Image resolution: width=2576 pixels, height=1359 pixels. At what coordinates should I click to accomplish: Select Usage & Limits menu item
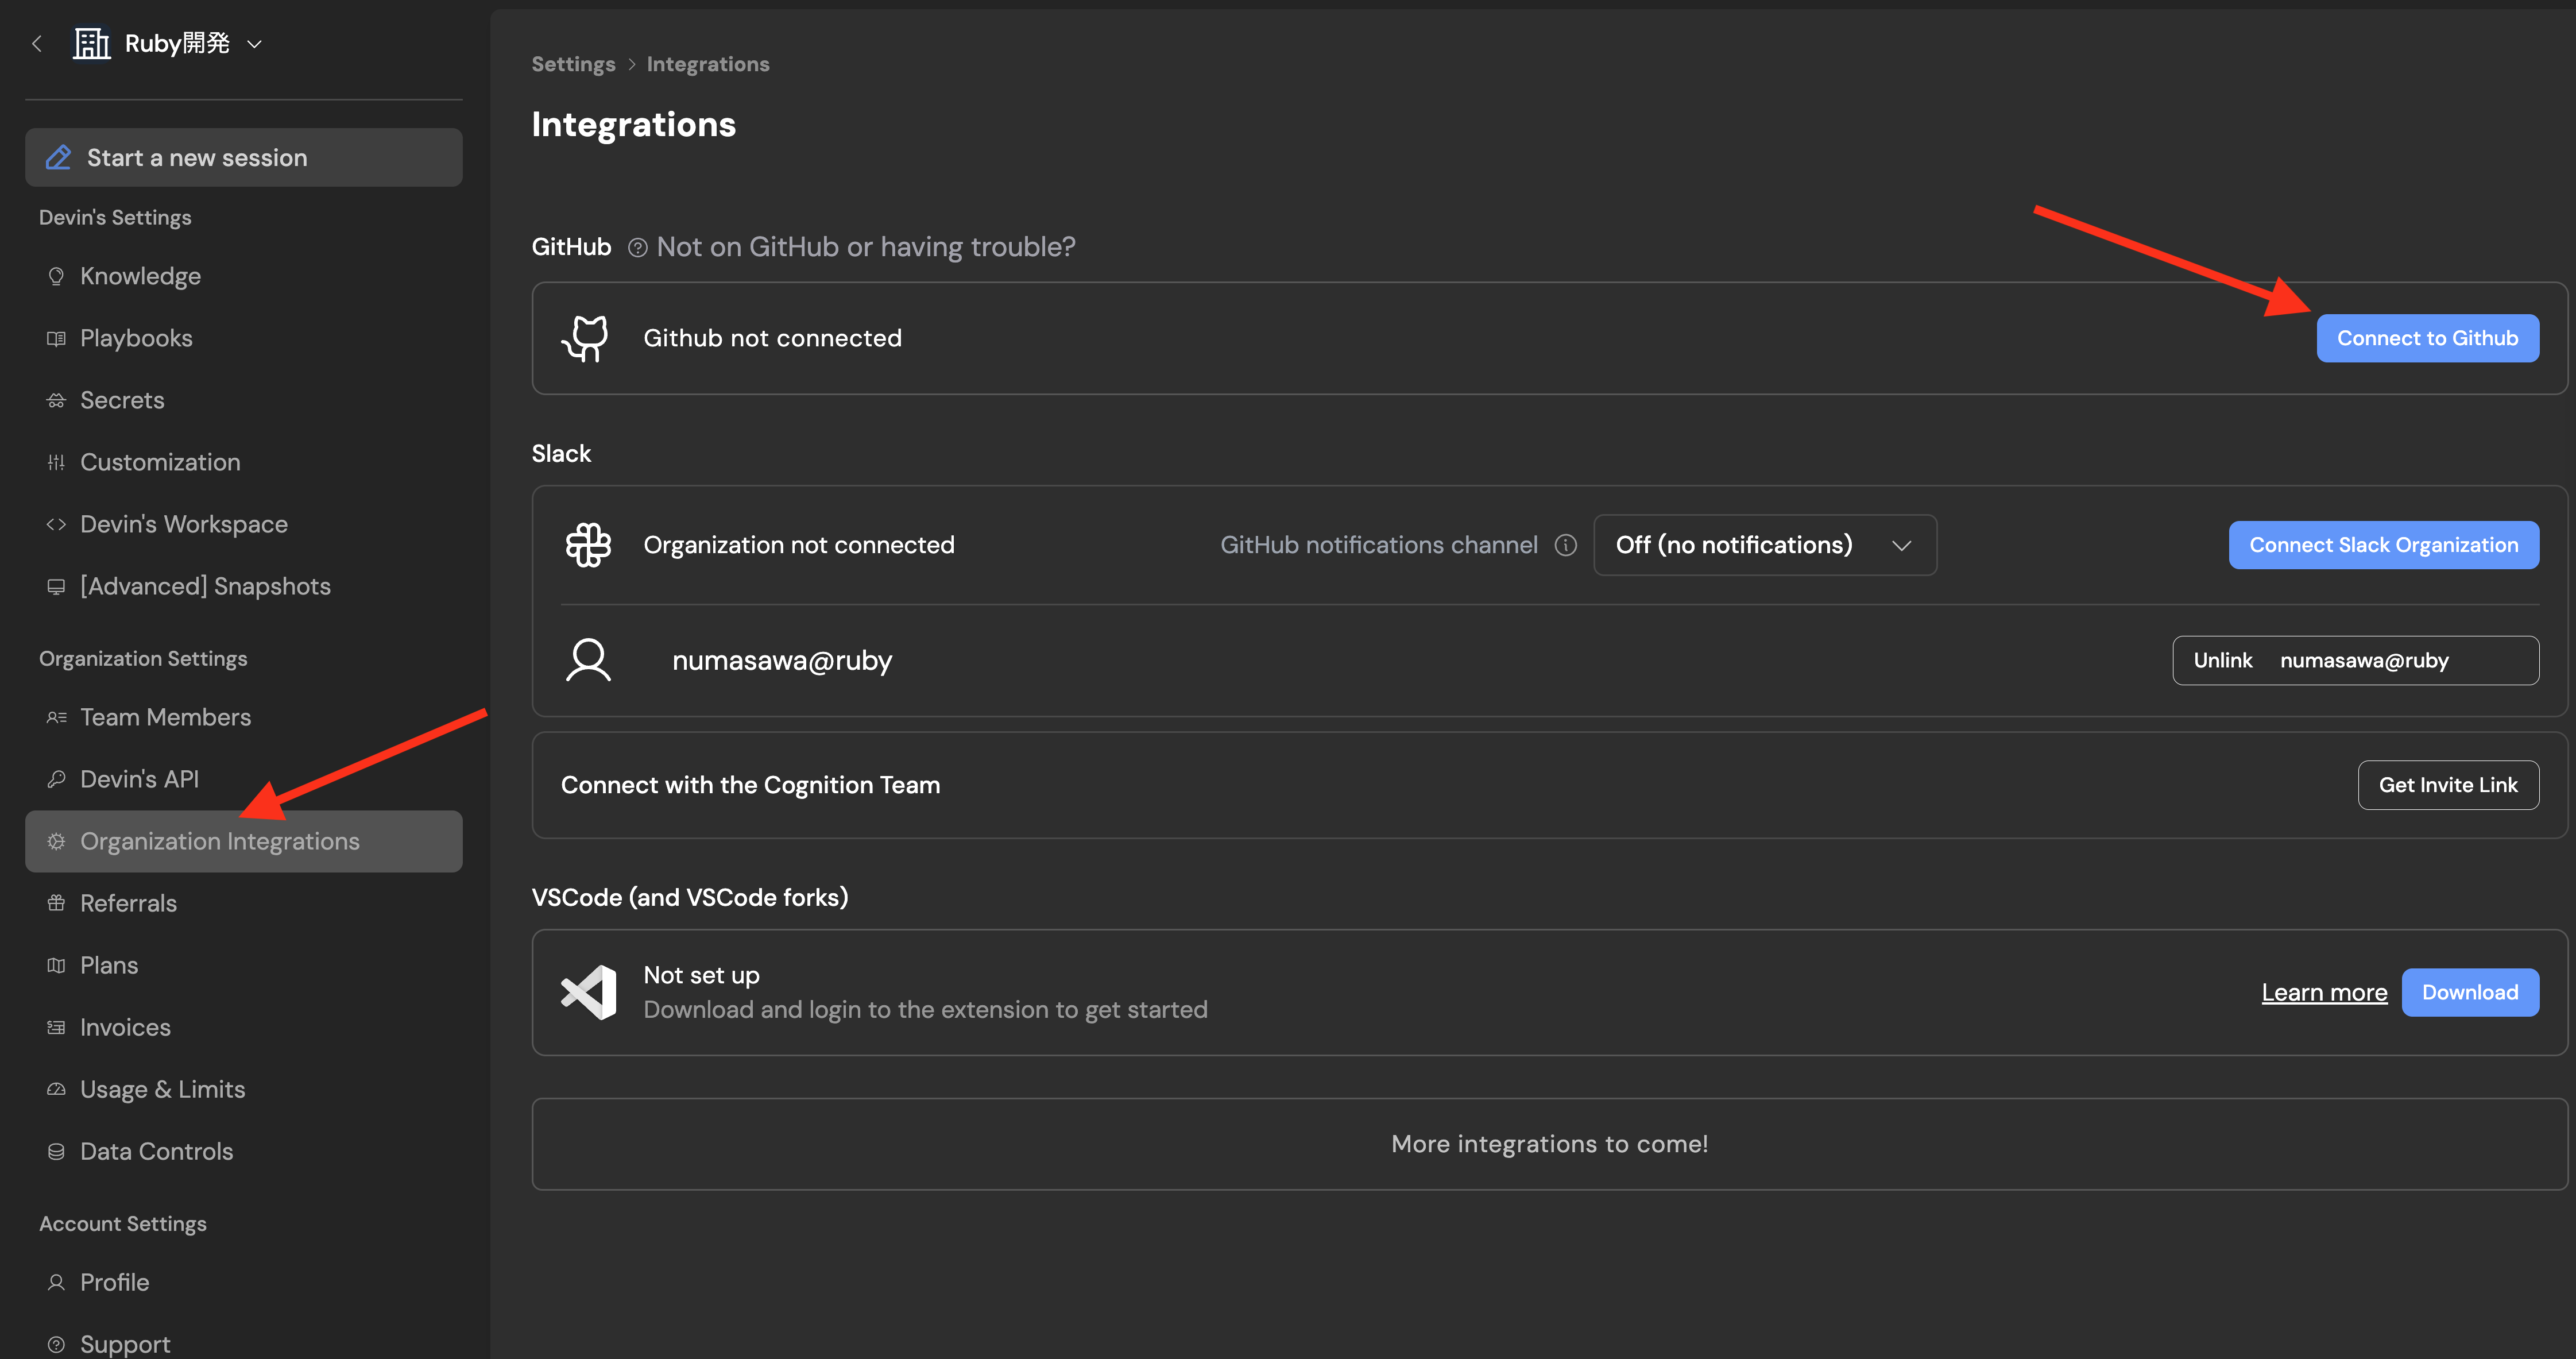point(162,1089)
